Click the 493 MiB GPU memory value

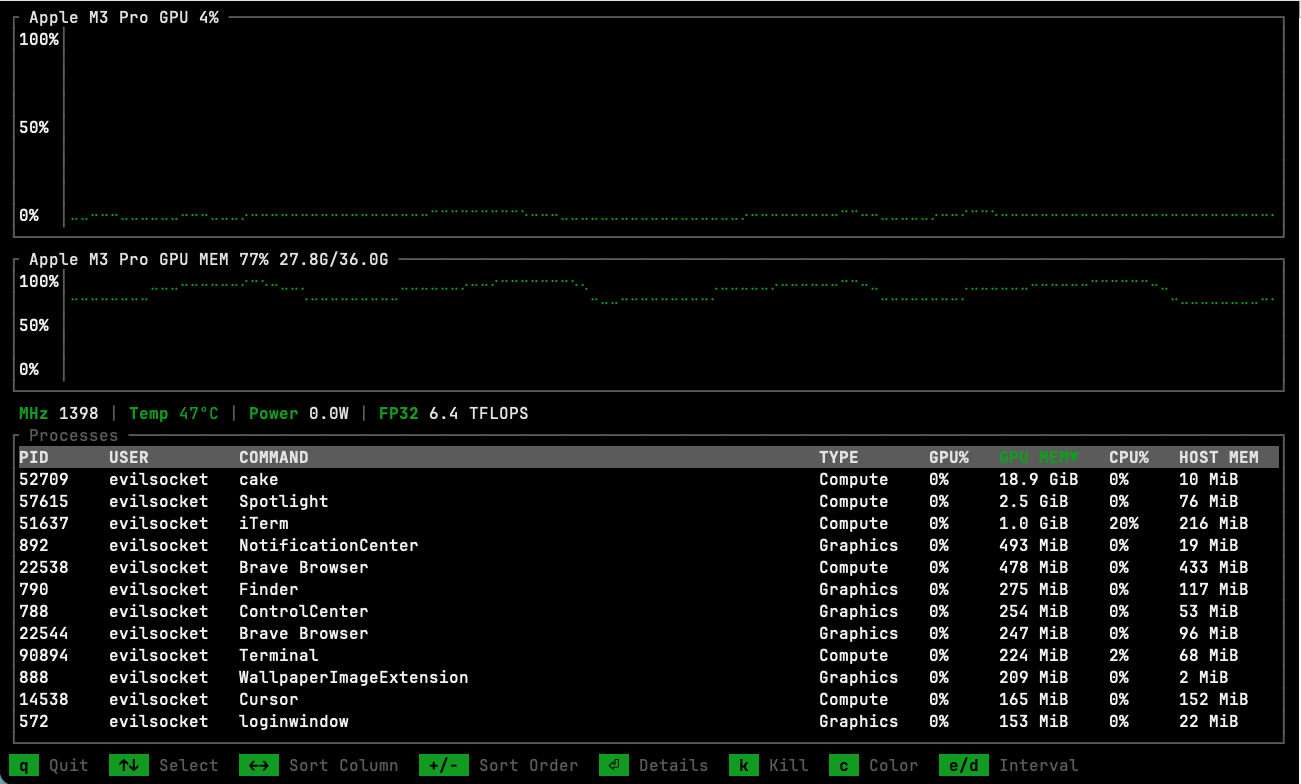[1034, 545]
